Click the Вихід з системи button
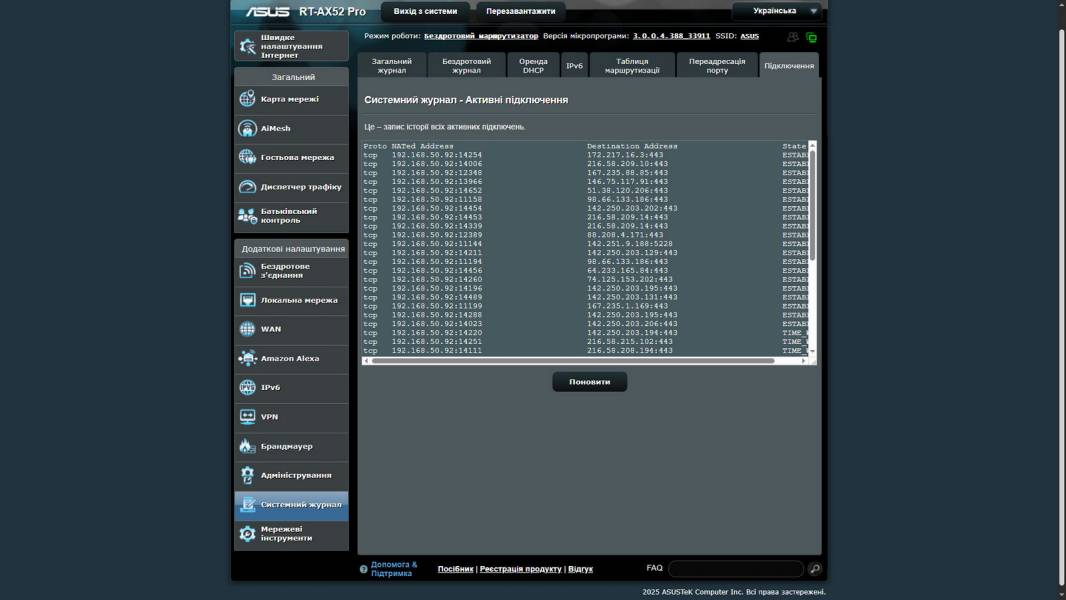 coord(425,12)
